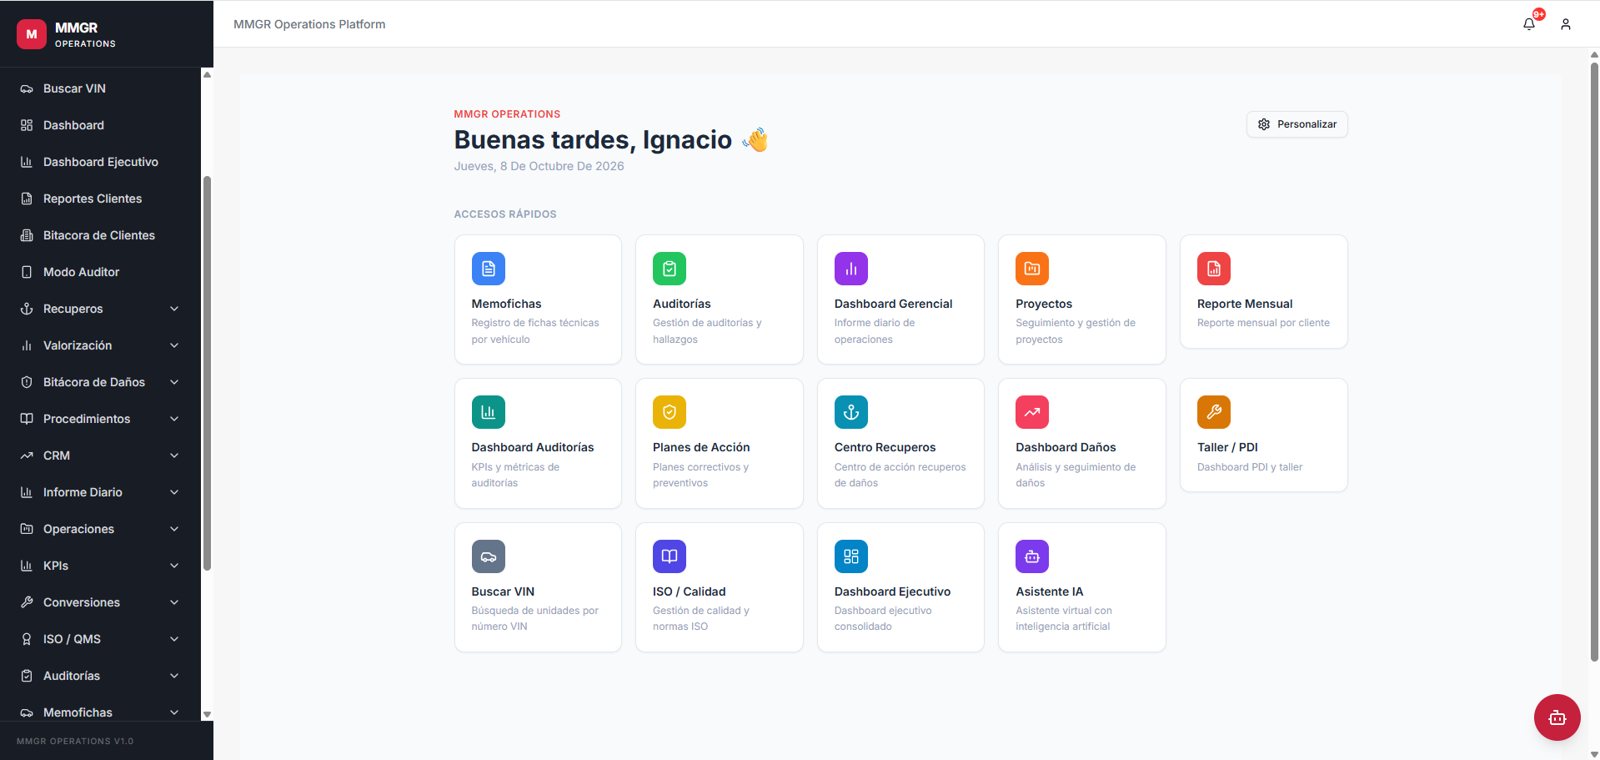The height and width of the screenshot is (760, 1600).
Task: Expand the Recuperos sidebar chevron
Action: point(174,309)
